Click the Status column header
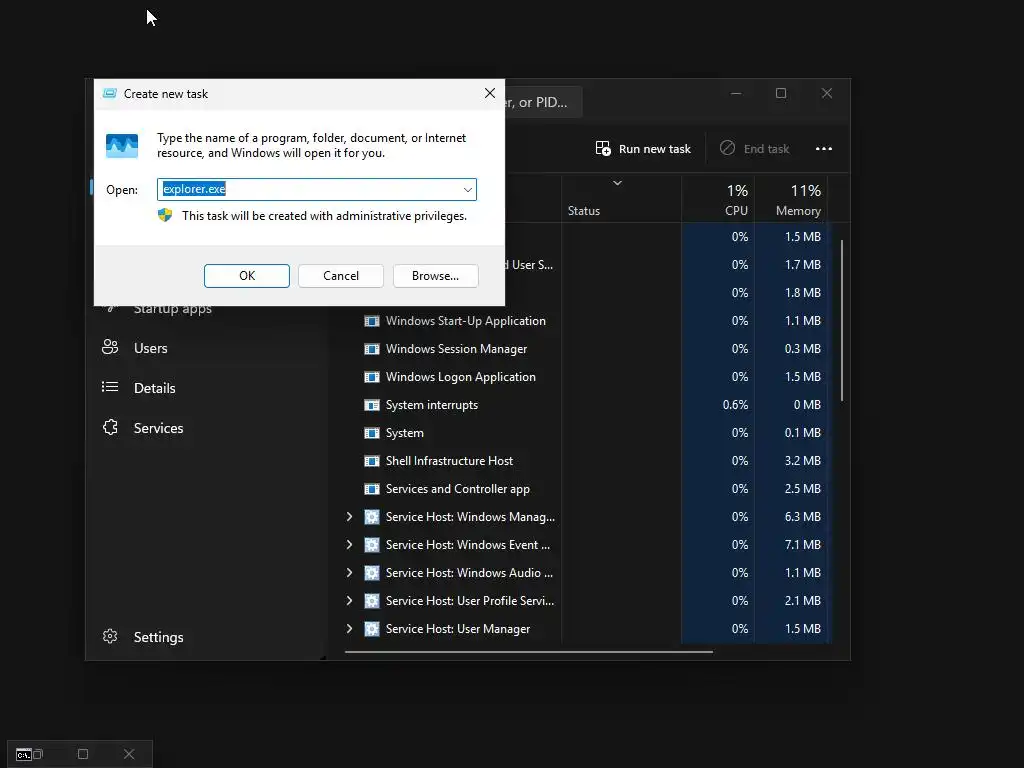1024x768 pixels. [x=621, y=199]
